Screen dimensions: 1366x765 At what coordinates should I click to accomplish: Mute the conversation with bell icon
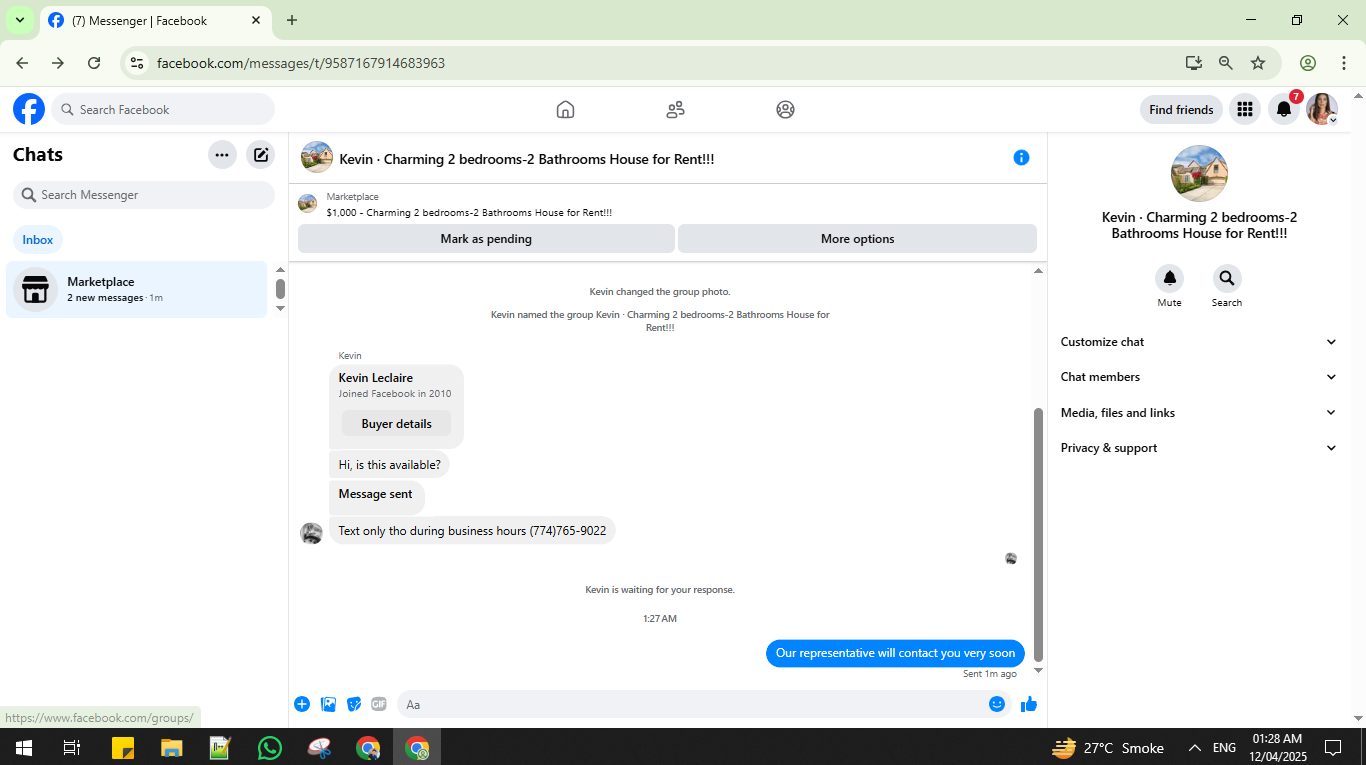(x=1169, y=278)
